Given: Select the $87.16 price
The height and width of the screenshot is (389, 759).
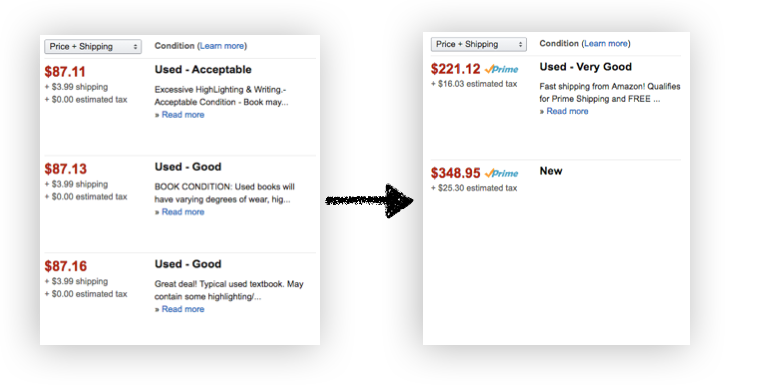Looking at the screenshot, I should tap(65, 266).
